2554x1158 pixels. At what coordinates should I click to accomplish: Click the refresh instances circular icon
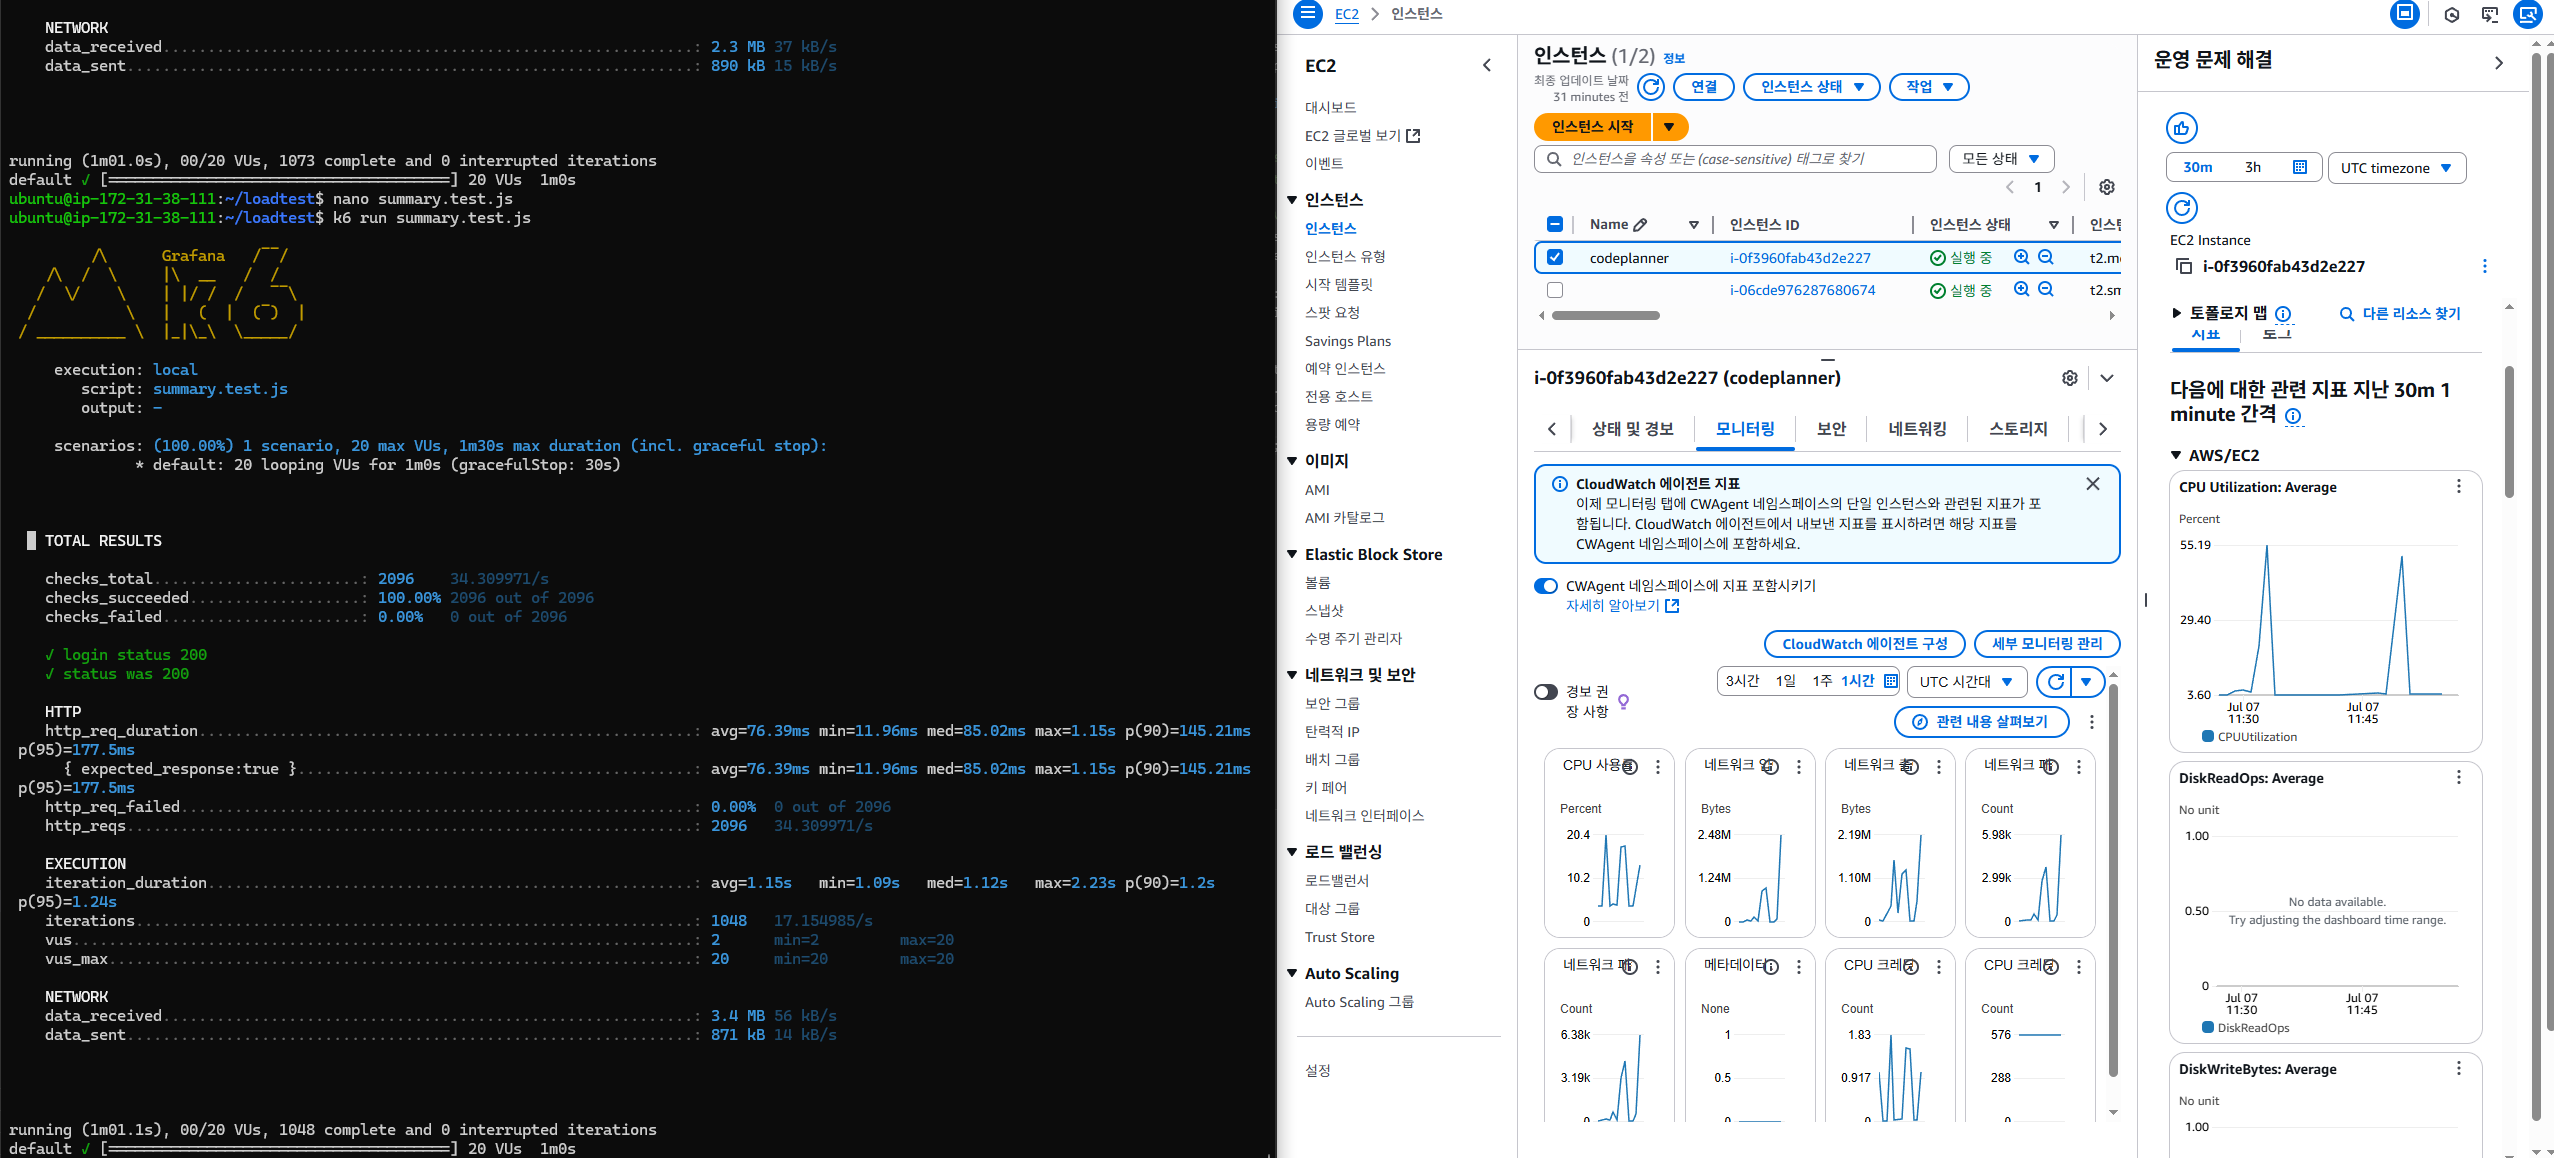point(1651,87)
